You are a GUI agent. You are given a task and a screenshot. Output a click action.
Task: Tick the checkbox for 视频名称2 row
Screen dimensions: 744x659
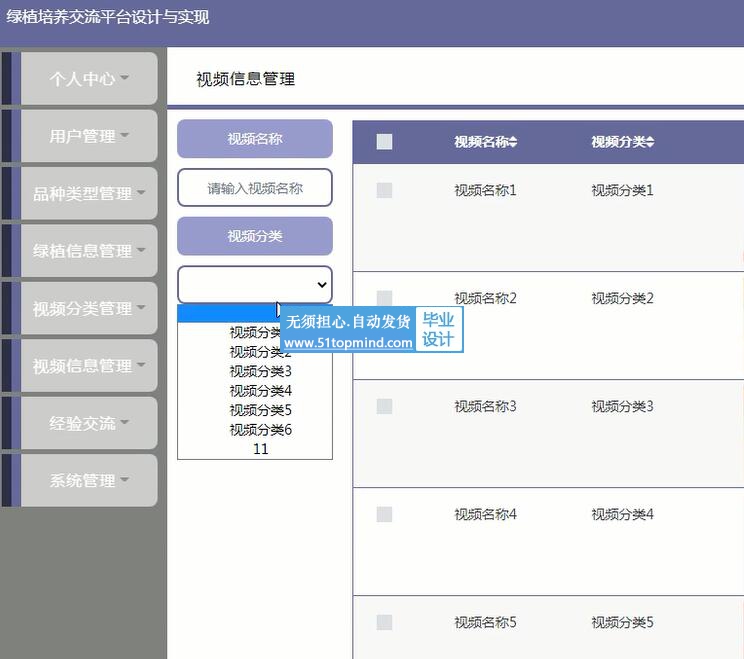384,298
